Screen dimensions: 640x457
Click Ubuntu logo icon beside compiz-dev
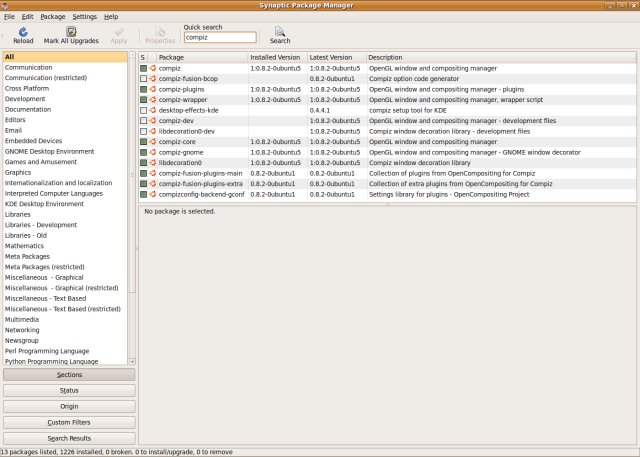[x=153, y=121]
